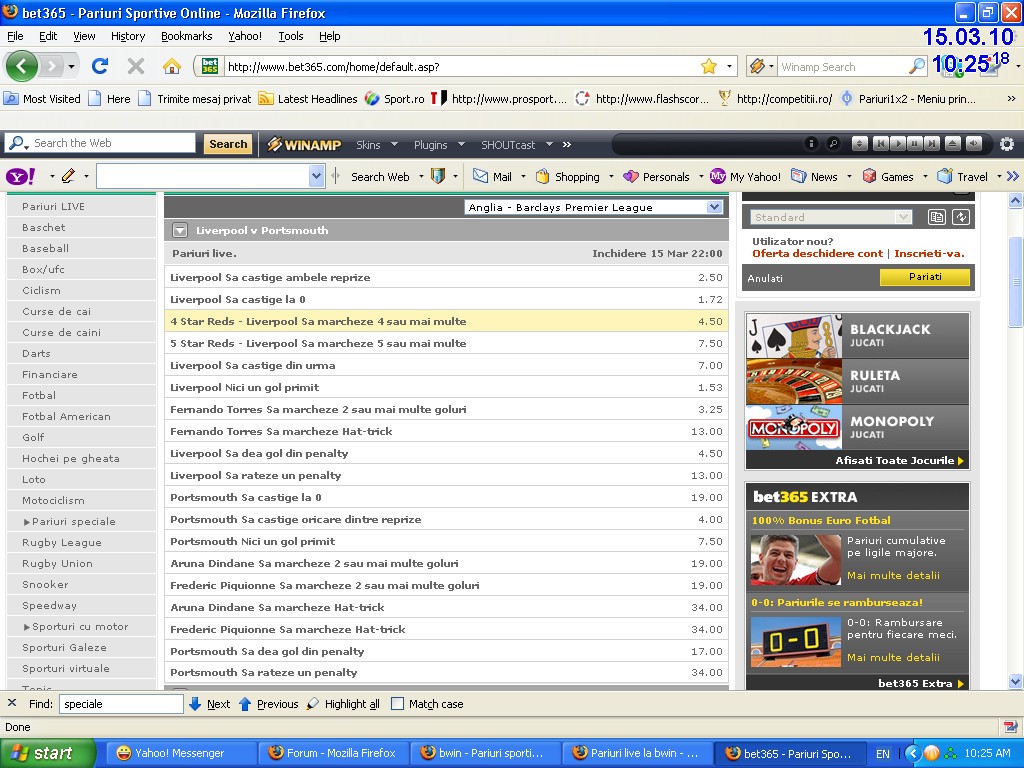Click the Winamp toolbar info icon

810,144
